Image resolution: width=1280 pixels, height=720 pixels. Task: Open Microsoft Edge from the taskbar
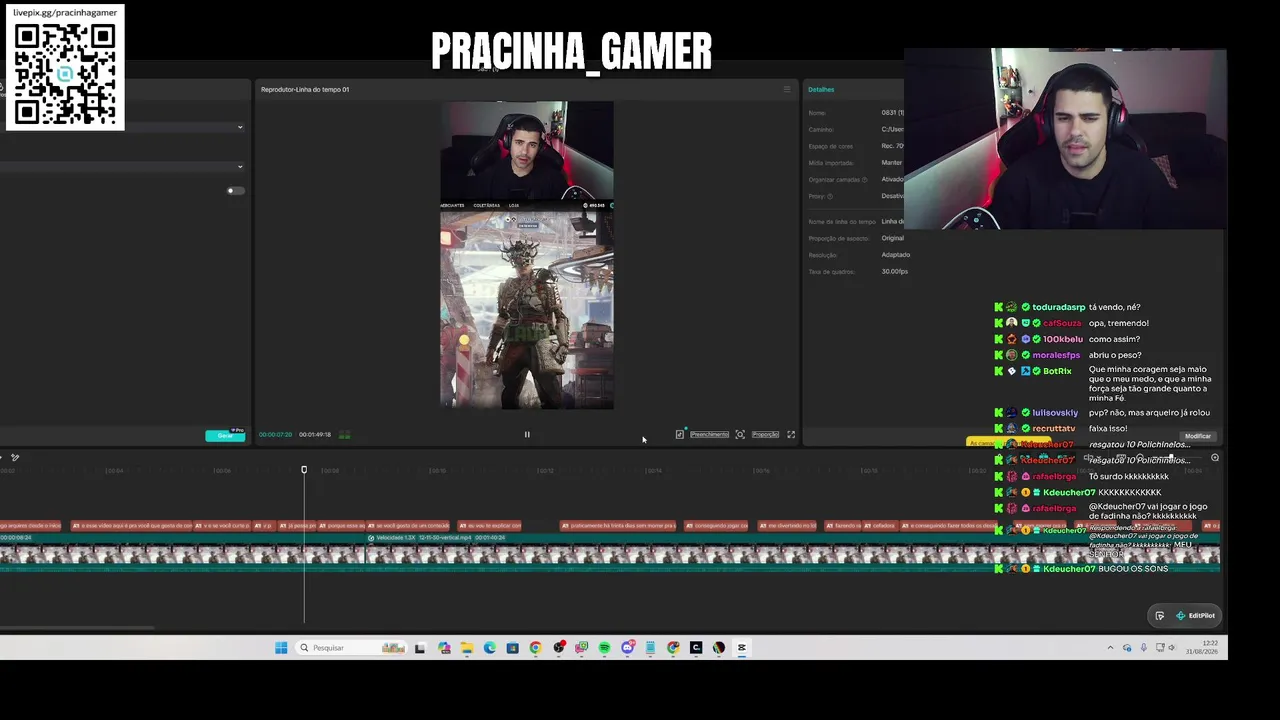click(490, 648)
